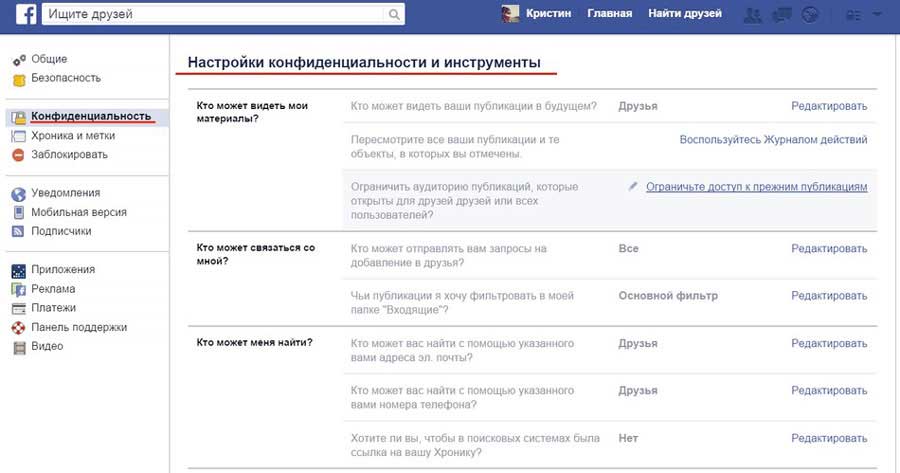Open privacy shortcuts icon in top bar

[x=854, y=15]
